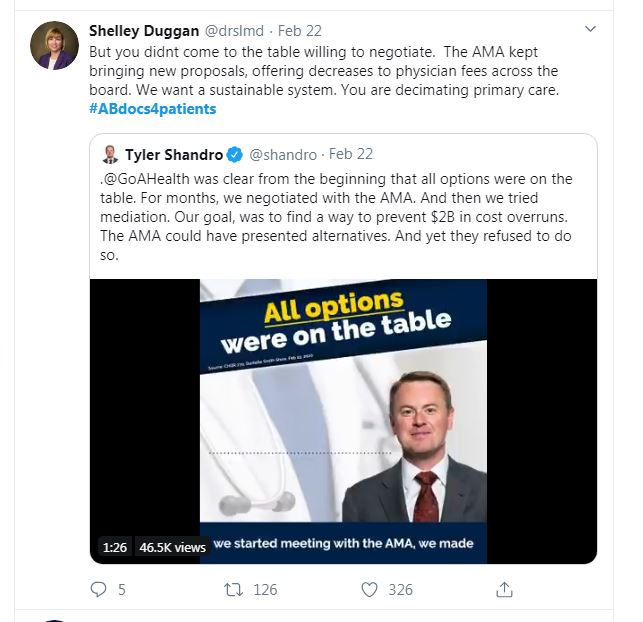
Task: Open the share tweet icon
Action: pyautogui.click(x=505, y=589)
